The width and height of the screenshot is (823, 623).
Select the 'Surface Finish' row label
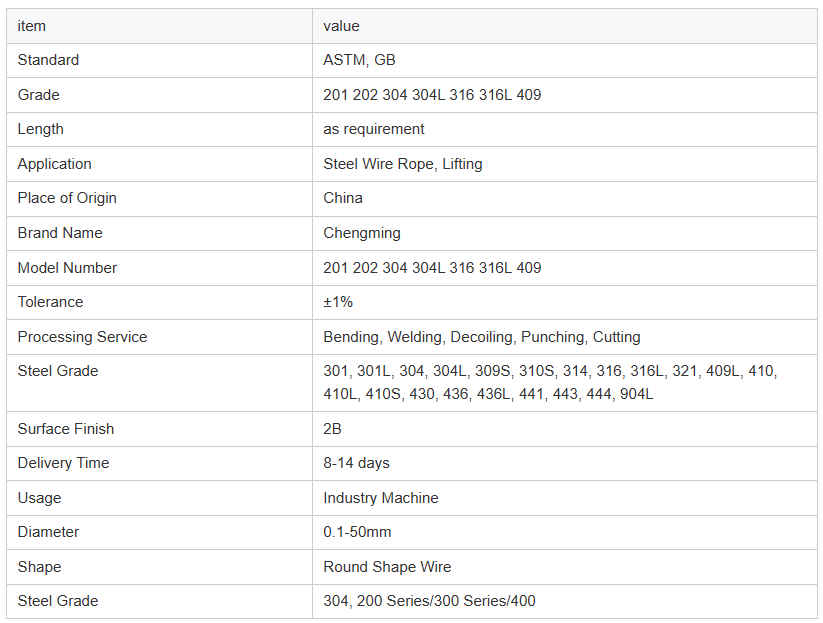(66, 429)
